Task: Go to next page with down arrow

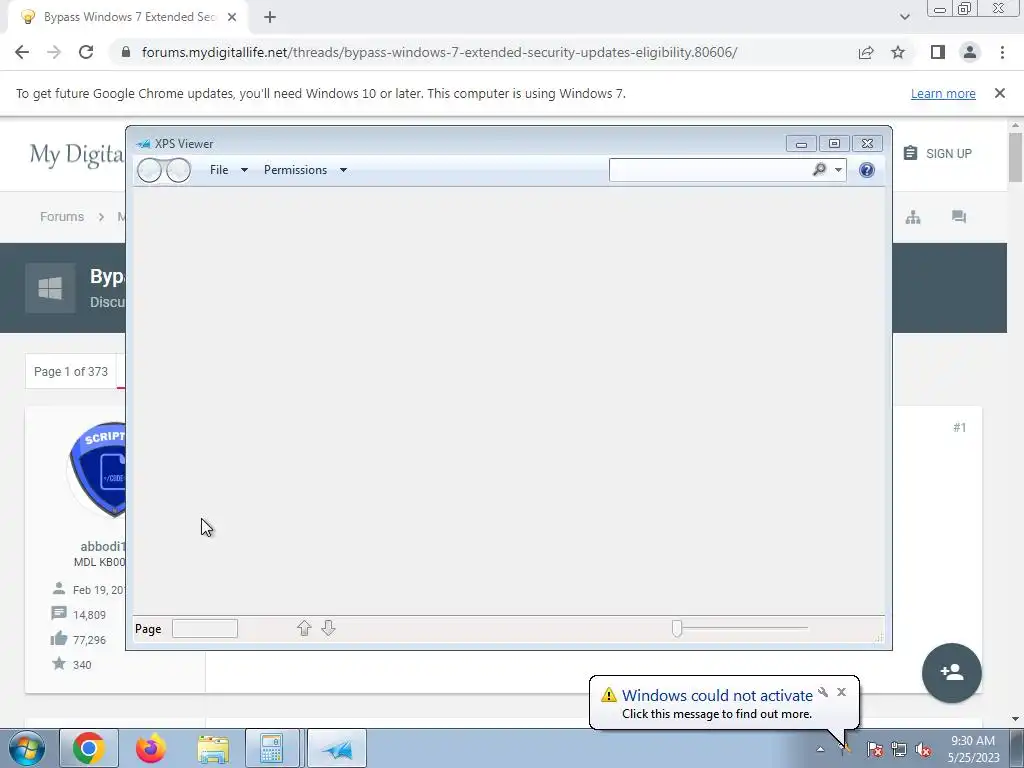Action: coord(328,628)
